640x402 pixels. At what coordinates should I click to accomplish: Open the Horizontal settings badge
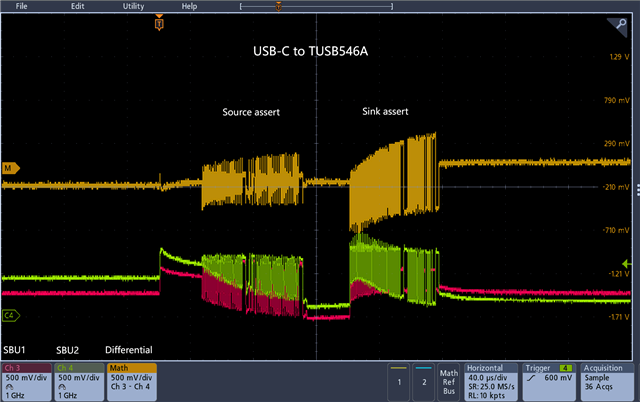point(491,382)
